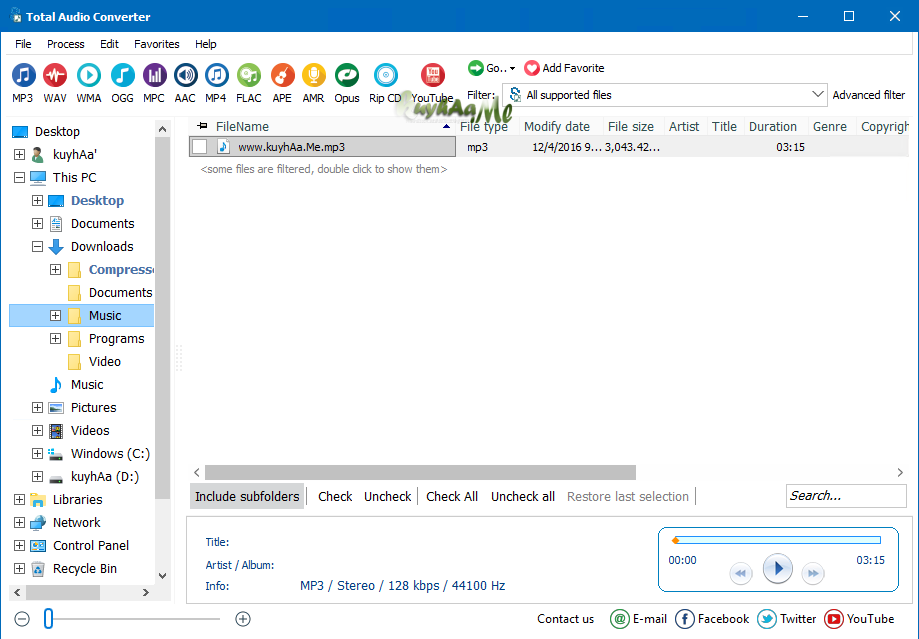Click the zoom slider handle

(x=49, y=619)
